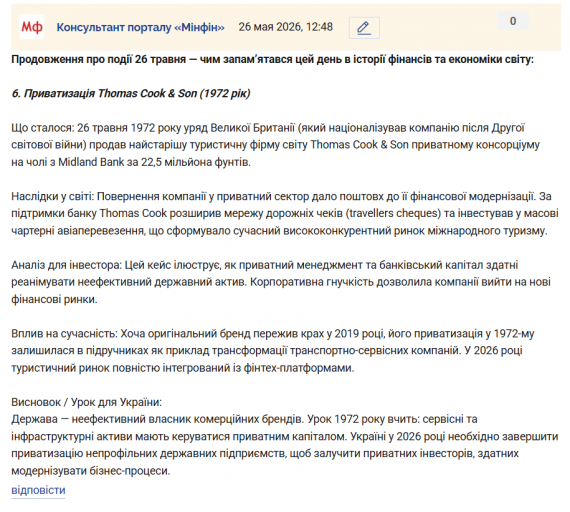Click the words Наслідки у світі:
The height and width of the screenshot is (512, 570).
point(53,196)
